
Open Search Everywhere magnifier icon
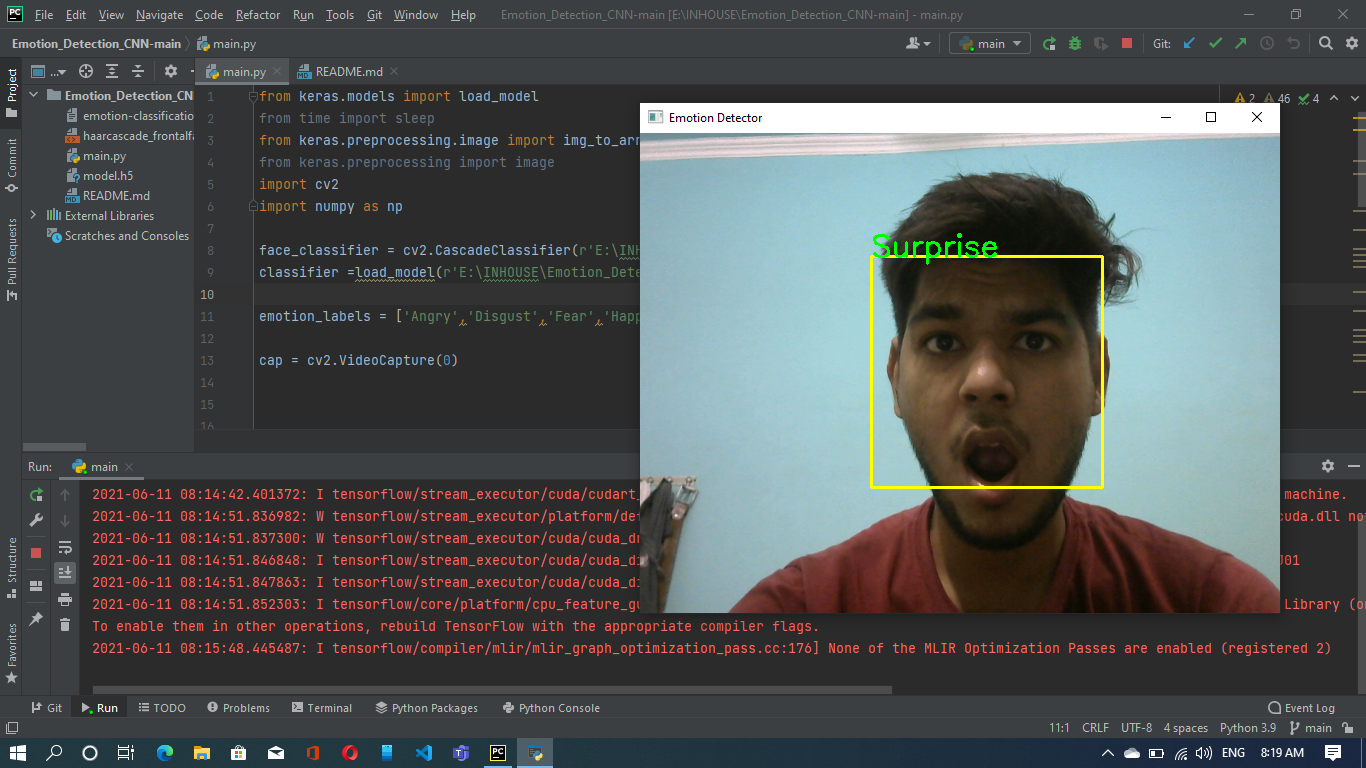pyautogui.click(x=1327, y=42)
